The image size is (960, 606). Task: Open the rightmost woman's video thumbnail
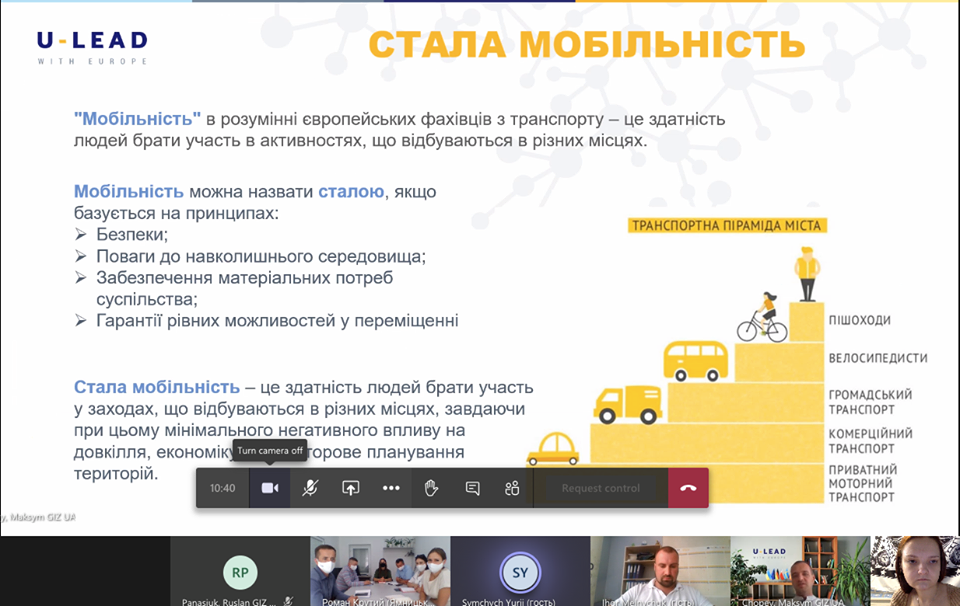[x=915, y=572]
